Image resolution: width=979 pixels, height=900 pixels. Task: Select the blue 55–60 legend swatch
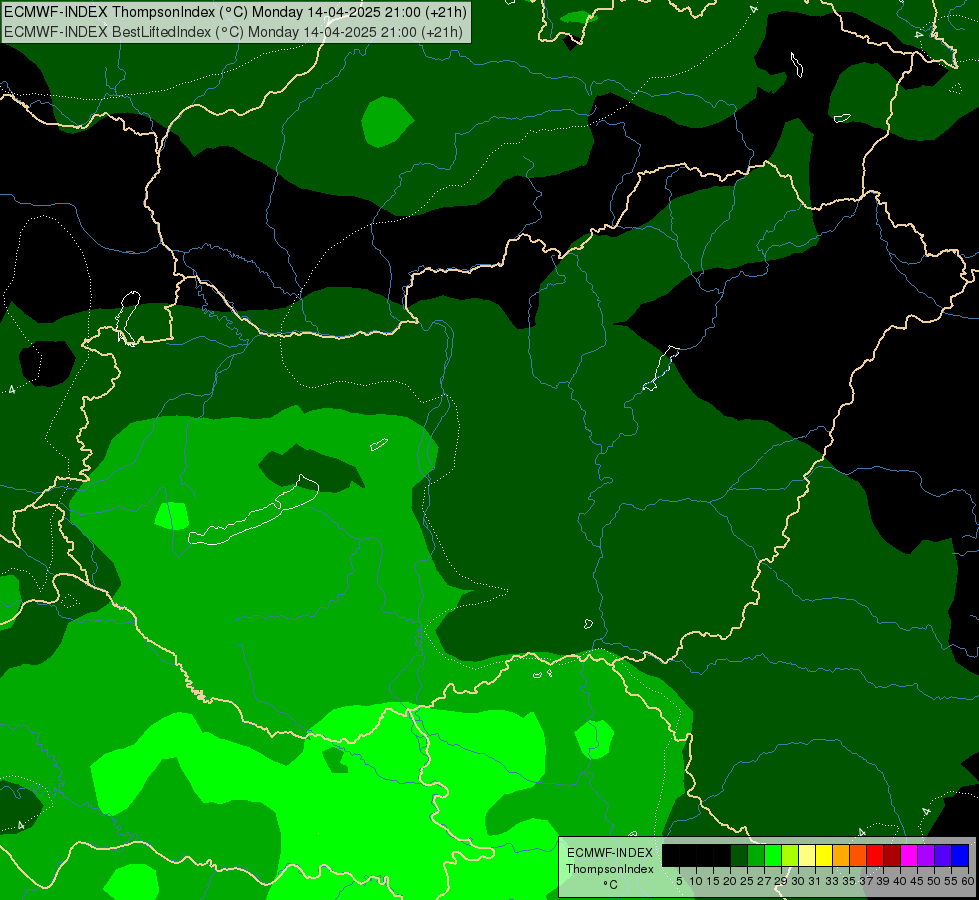click(x=960, y=855)
